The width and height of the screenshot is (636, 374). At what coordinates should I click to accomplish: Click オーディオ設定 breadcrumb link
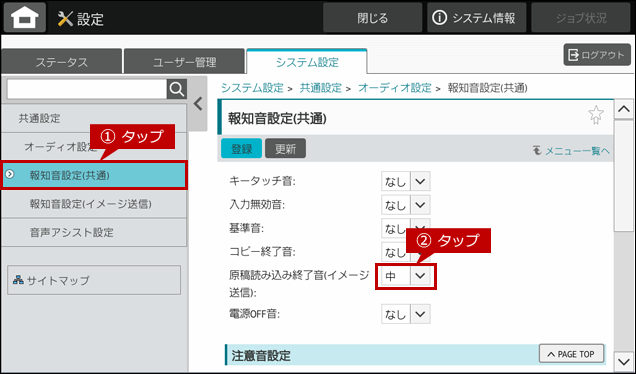pos(395,88)
